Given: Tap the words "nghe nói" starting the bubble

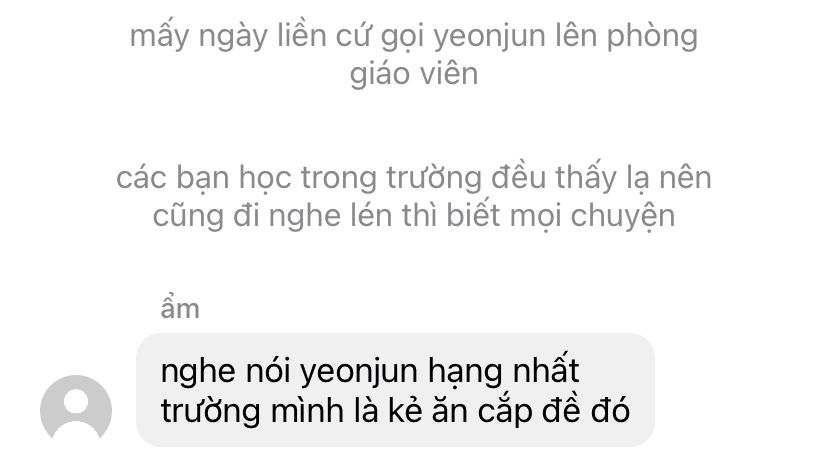Looking at the screenshot, I should tap(225, 372).
